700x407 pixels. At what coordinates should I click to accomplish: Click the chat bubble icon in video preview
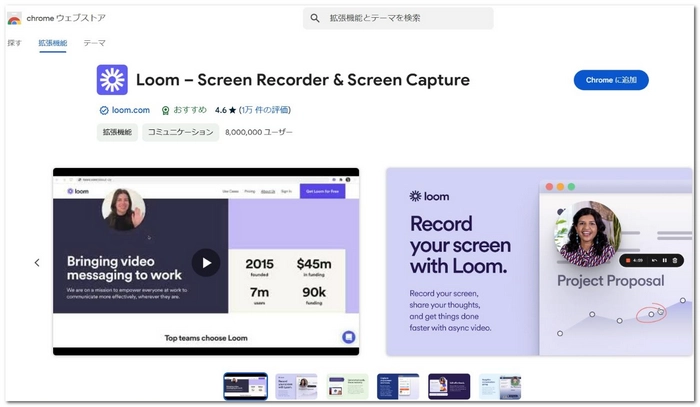click(x=349, y=337)
